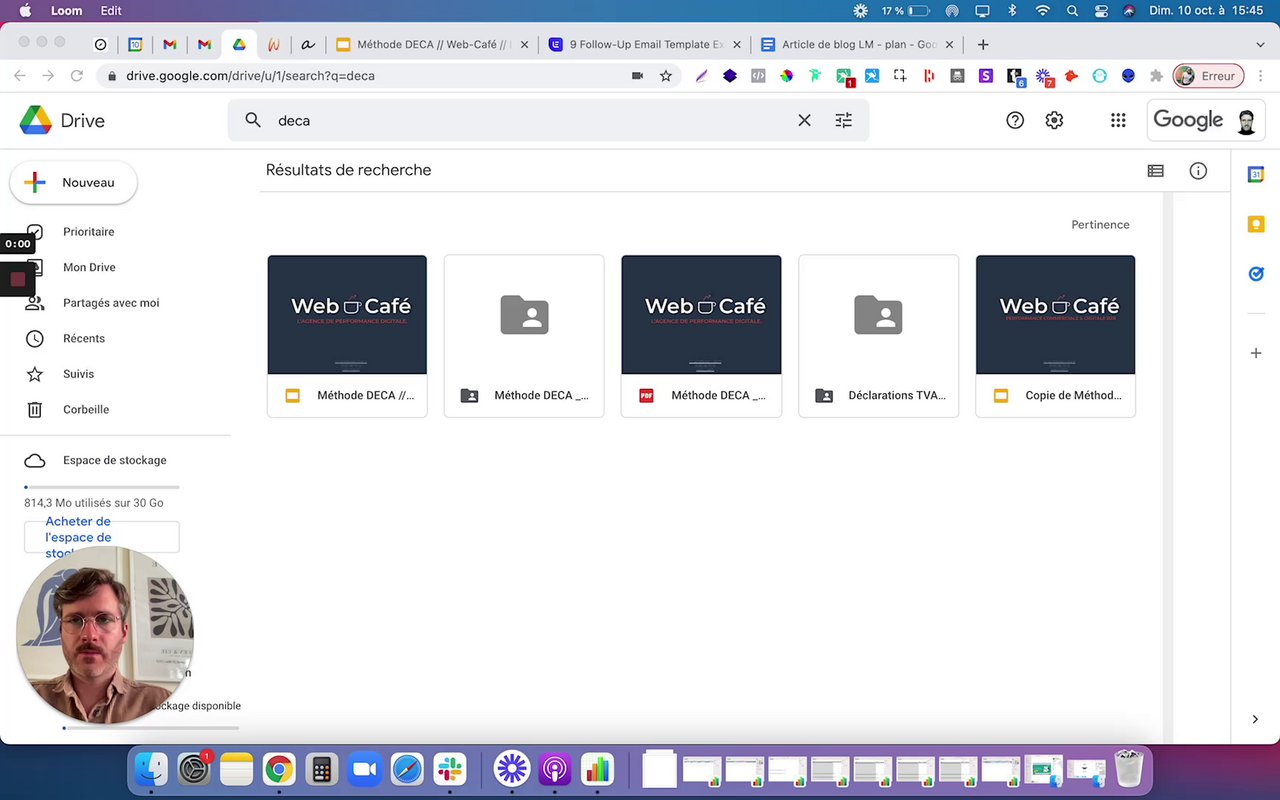Bookmark this page star icon
Screen dimensions: 1280x800
[666, 76]
